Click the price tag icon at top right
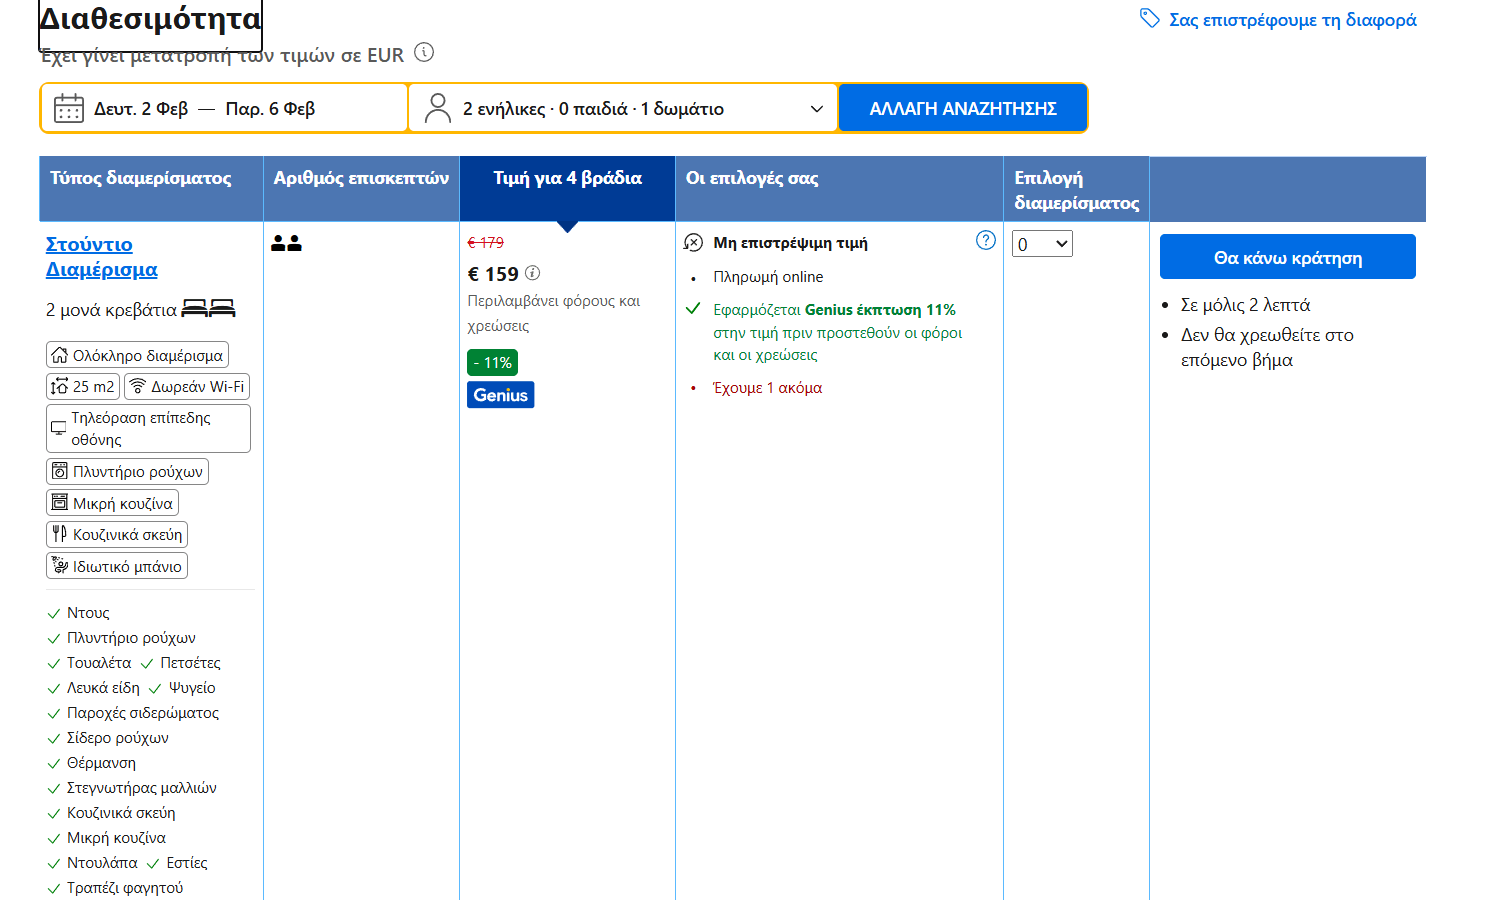The image size is (1485, 900). coord(1150,19)
